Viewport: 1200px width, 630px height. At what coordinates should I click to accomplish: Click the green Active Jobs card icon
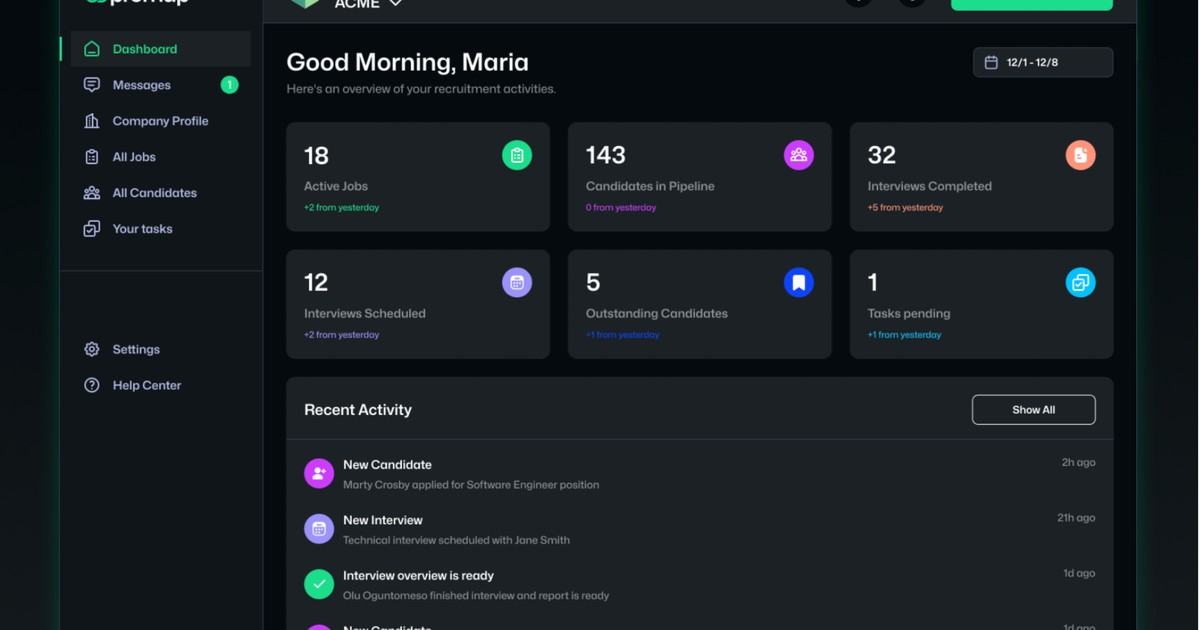pyautogui.click(x=517, y=155)
